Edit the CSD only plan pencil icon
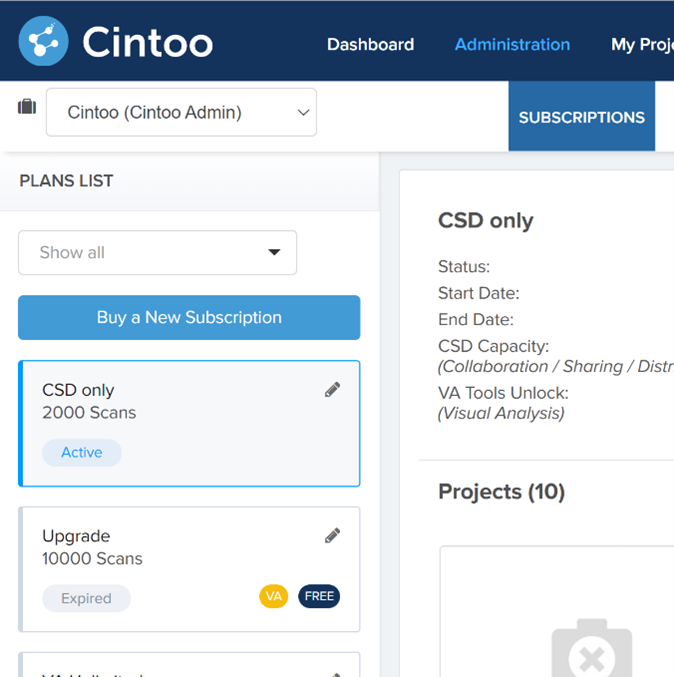This screenshot has width=674, height=677. pyautogui.click(x=332, y=389)
